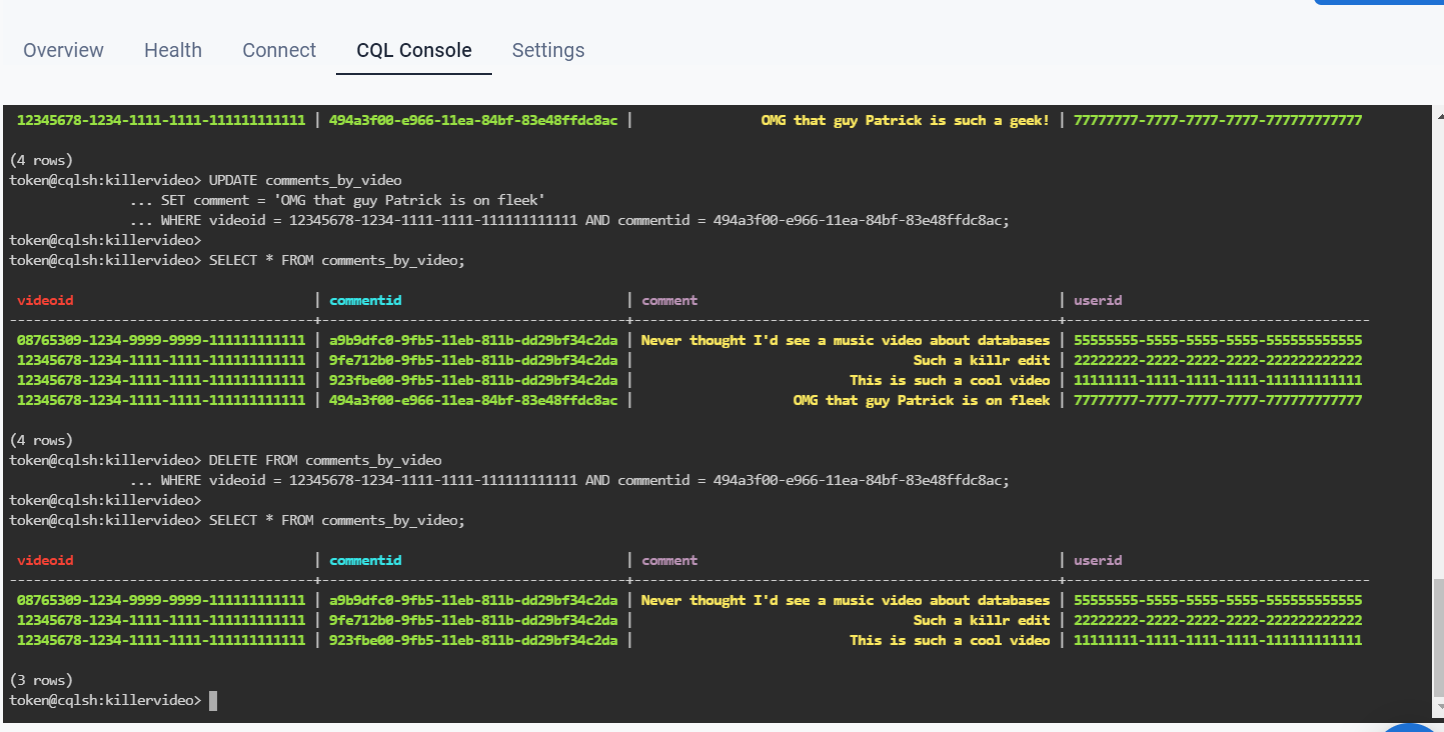
Task: Click userid 11111111-1111 in last table
Action: (x=1218, y=640)
